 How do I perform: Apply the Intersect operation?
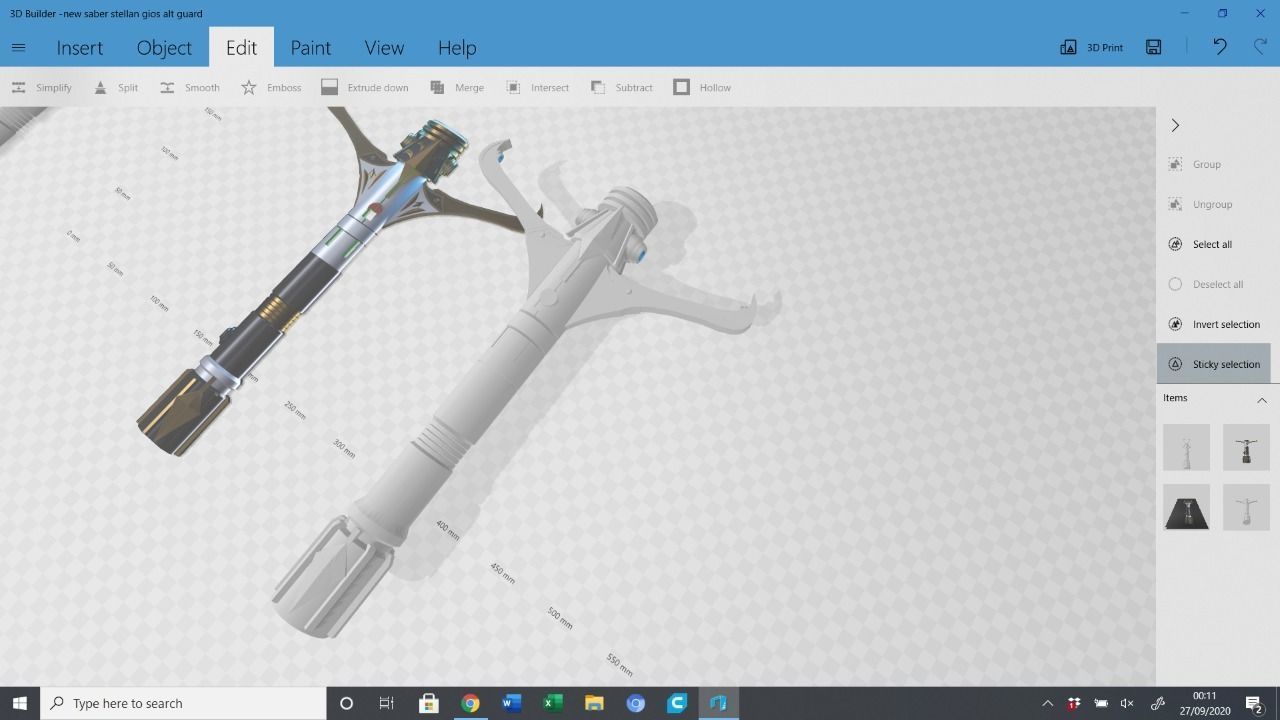(x=537, y=87)
